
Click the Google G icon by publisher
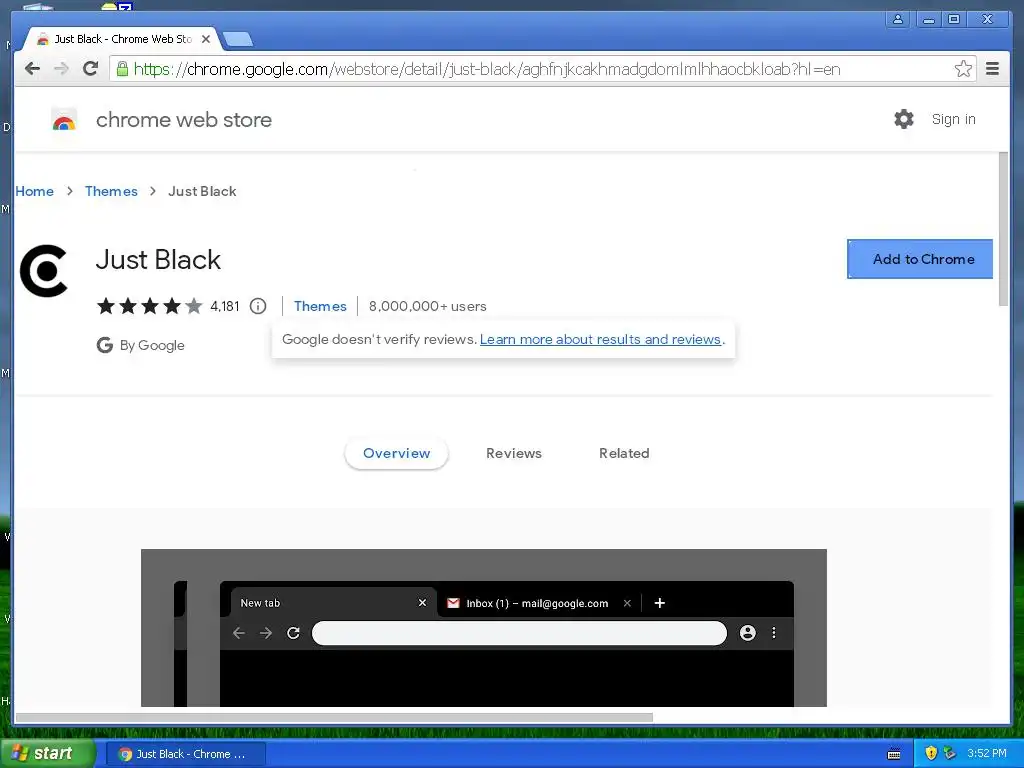(104, 345)
